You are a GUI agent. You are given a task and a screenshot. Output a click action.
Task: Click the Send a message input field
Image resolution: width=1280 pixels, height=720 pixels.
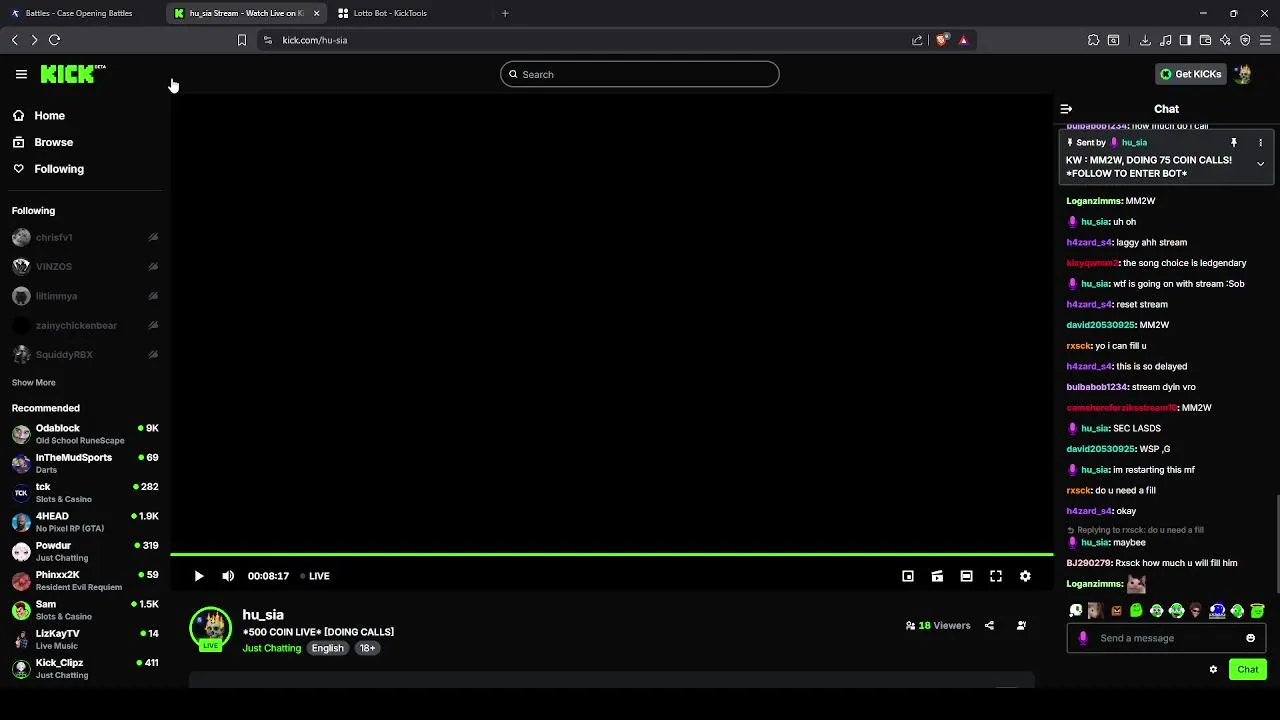(x=1166, y=638)
